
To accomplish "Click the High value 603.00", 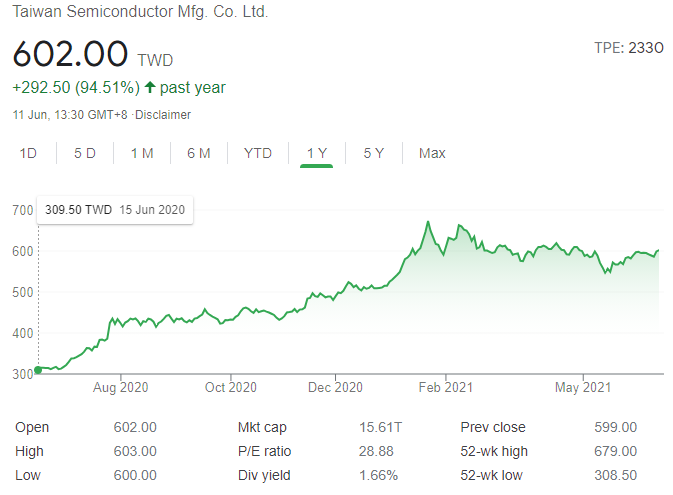I will tap(135, 451).
